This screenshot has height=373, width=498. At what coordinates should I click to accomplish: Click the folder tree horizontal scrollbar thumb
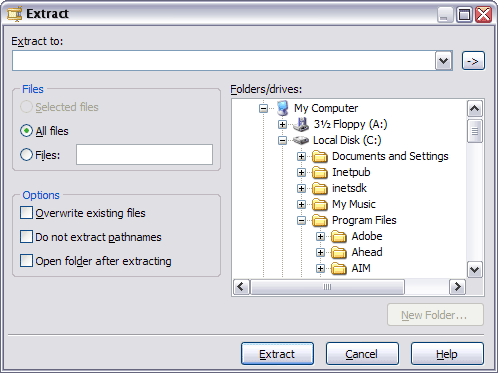[x=327, y=287]
